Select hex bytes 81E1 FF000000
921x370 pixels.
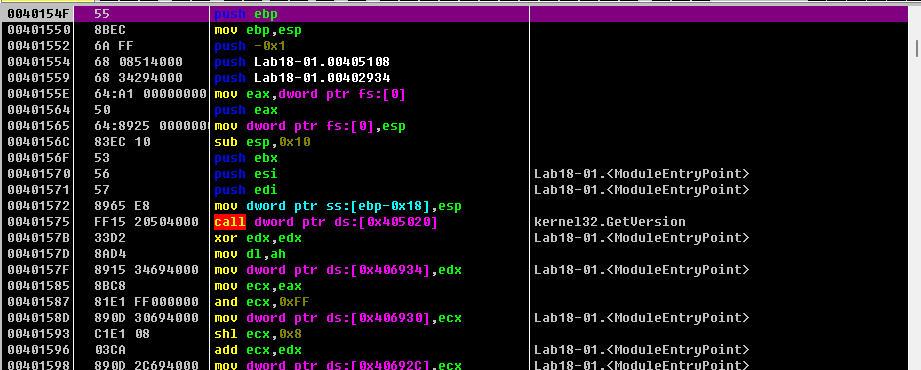[146, 302]
